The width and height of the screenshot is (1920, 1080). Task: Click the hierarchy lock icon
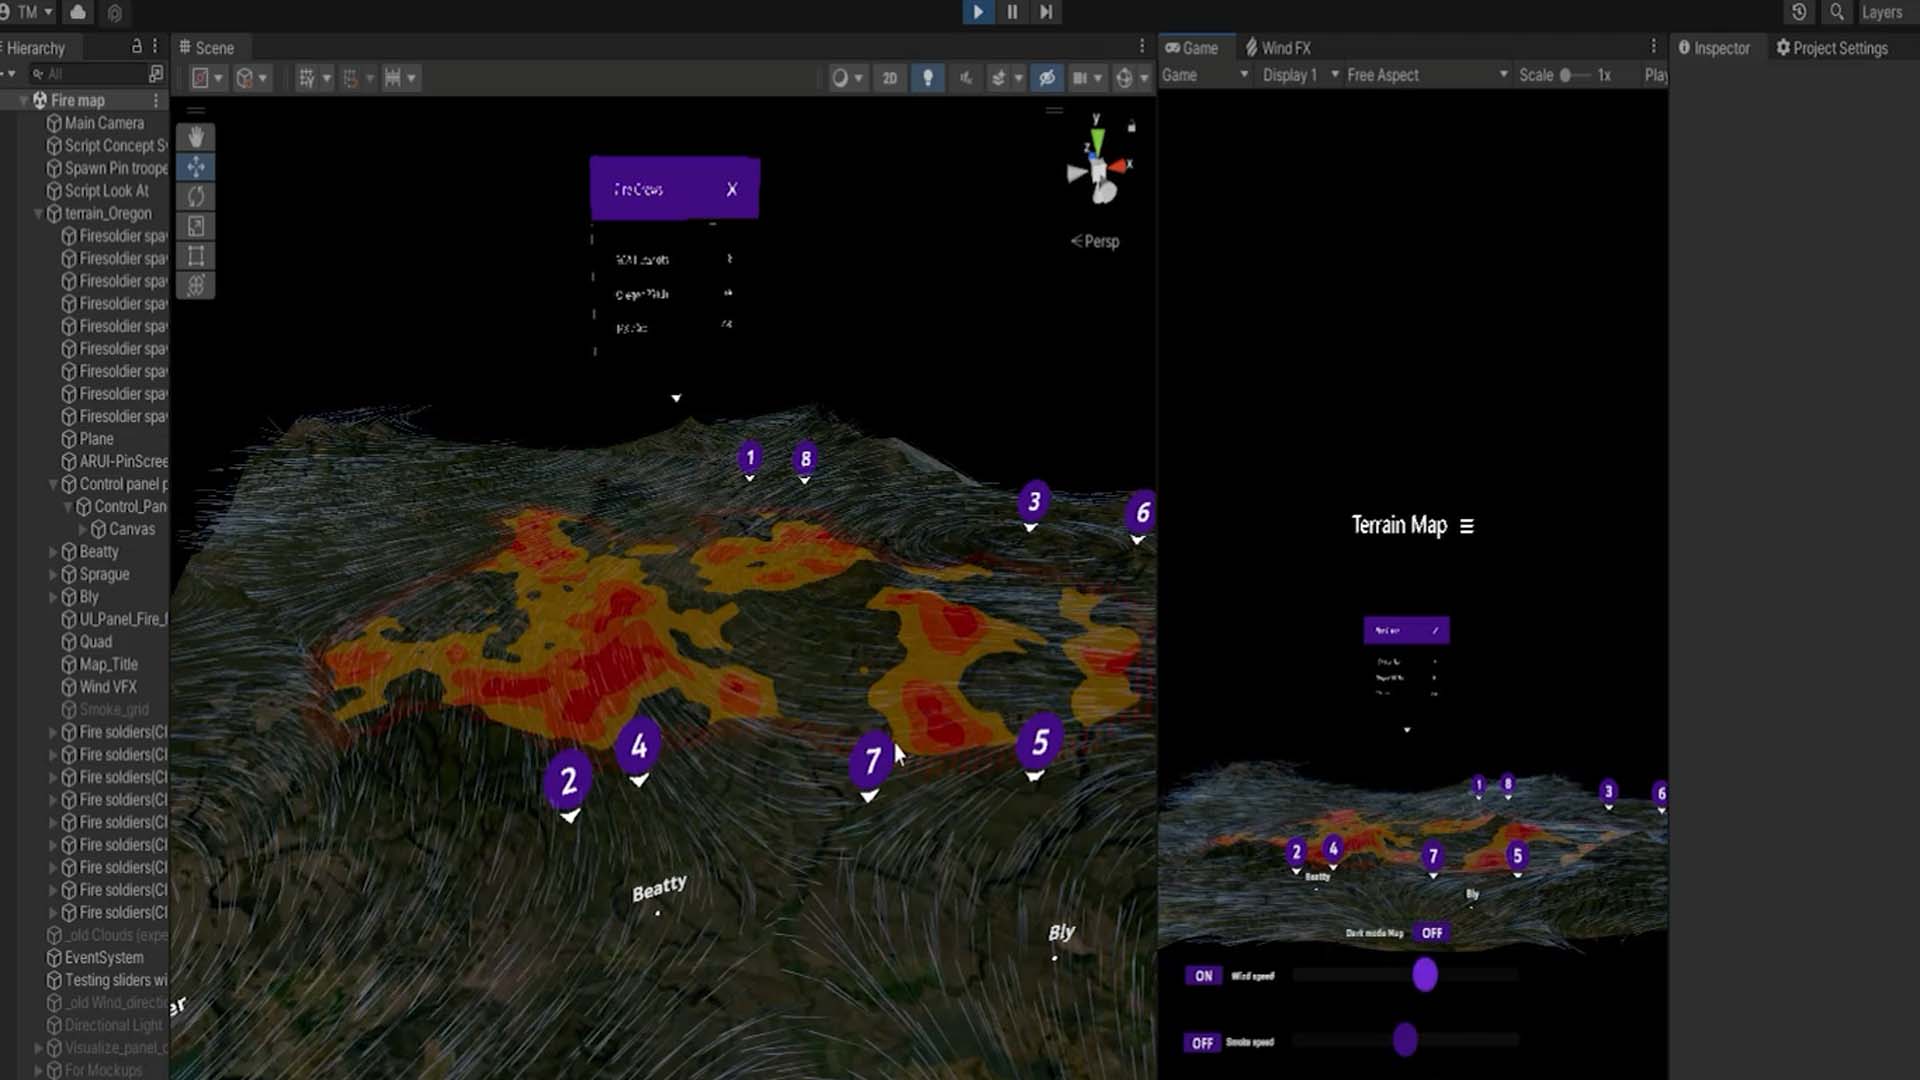[137, 47]
